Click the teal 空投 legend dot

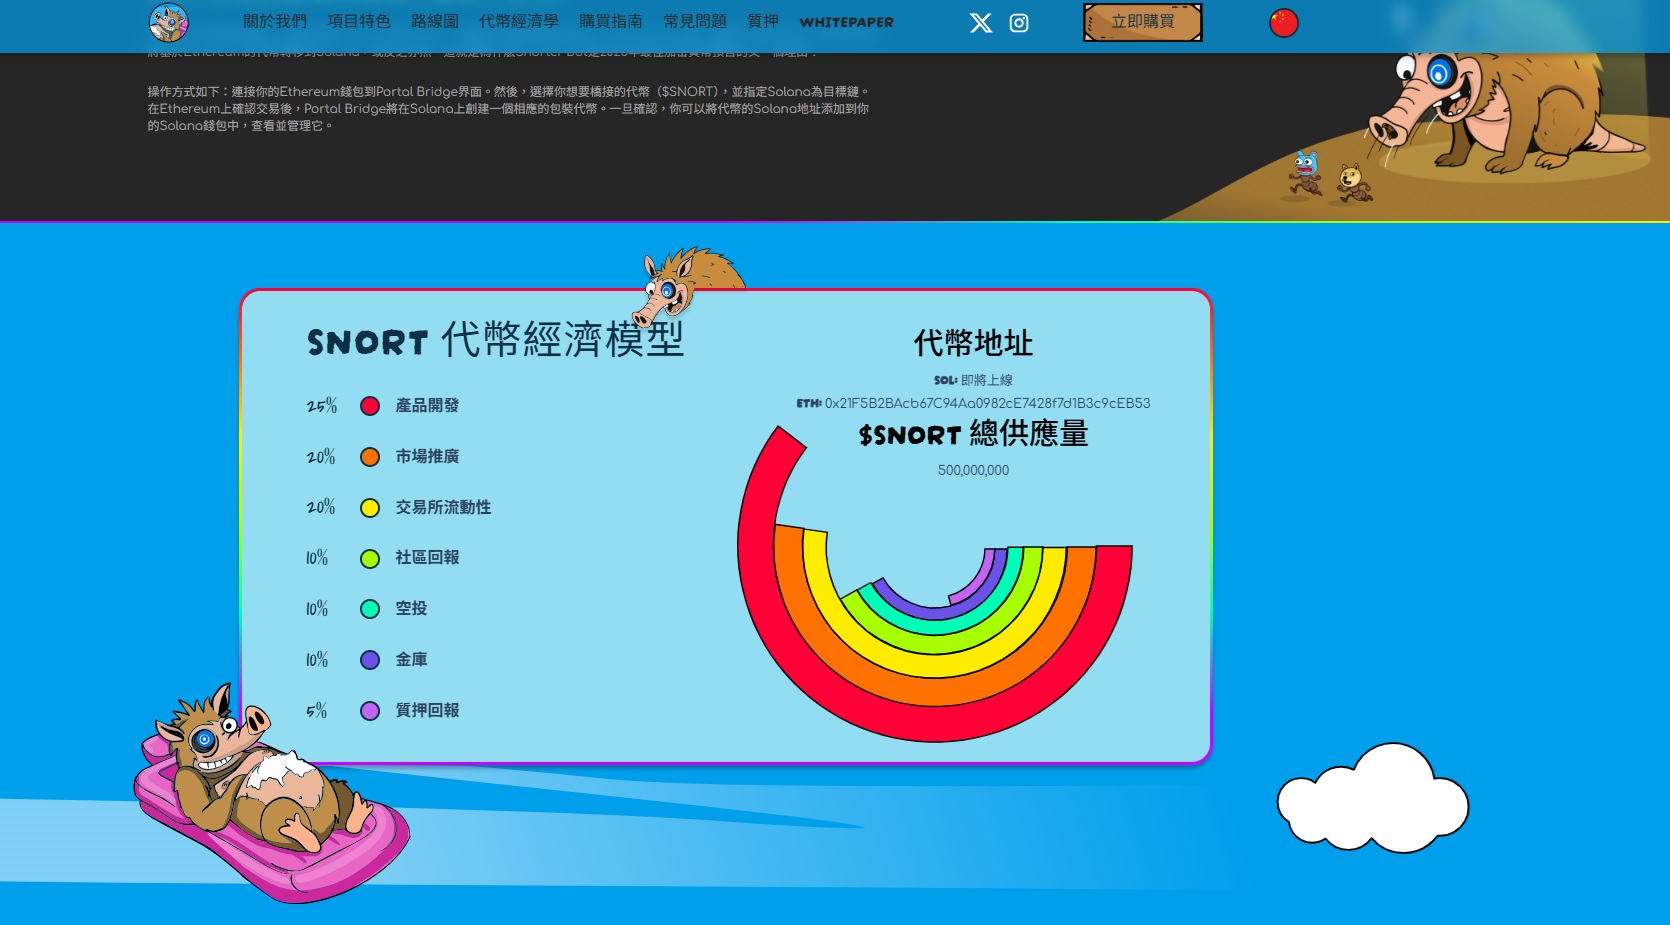[x=370, y=609]
